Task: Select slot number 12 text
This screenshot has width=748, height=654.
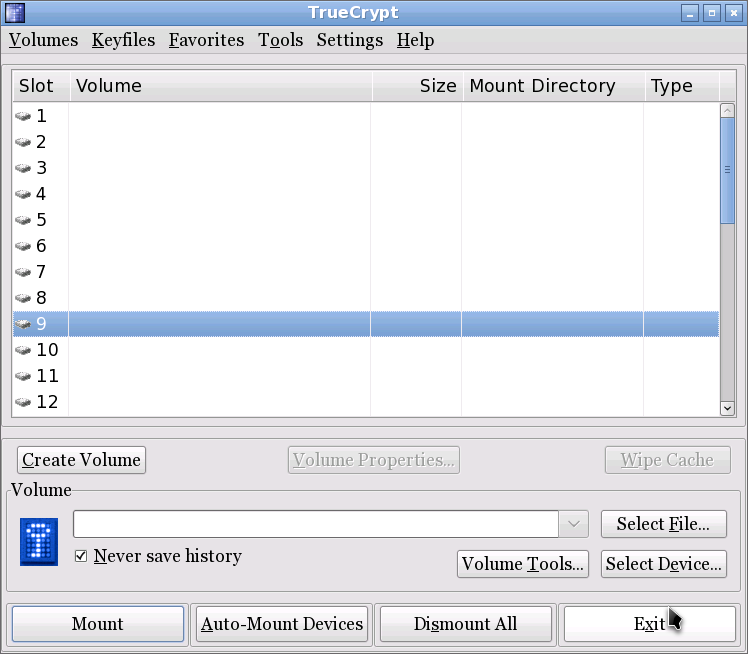Action: [x=47, y=402]
